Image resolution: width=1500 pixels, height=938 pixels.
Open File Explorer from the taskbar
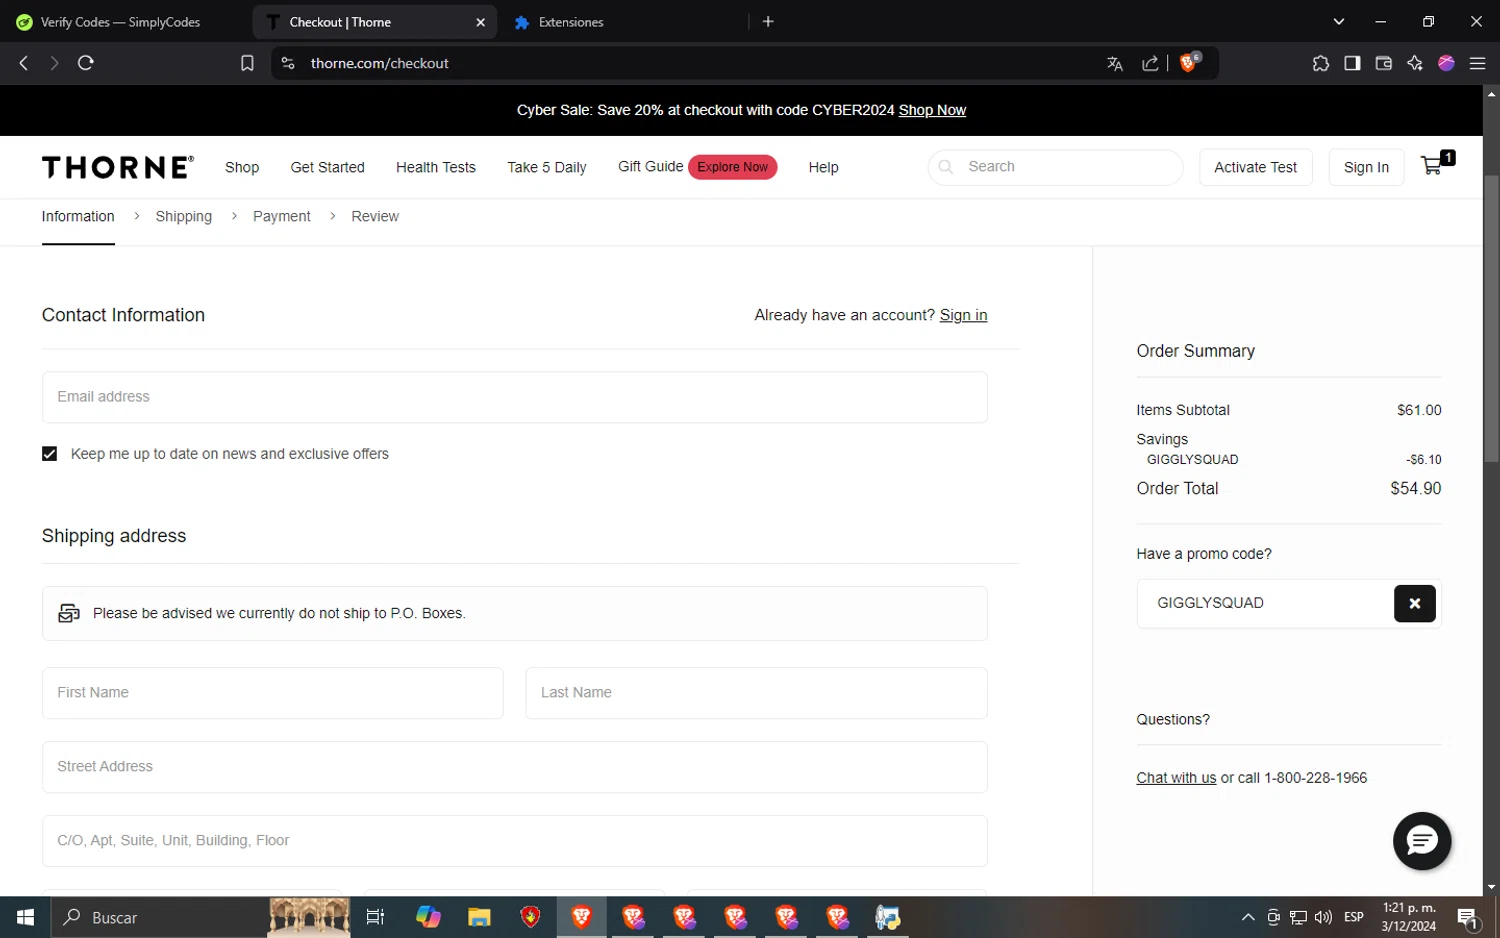point(479,917)
